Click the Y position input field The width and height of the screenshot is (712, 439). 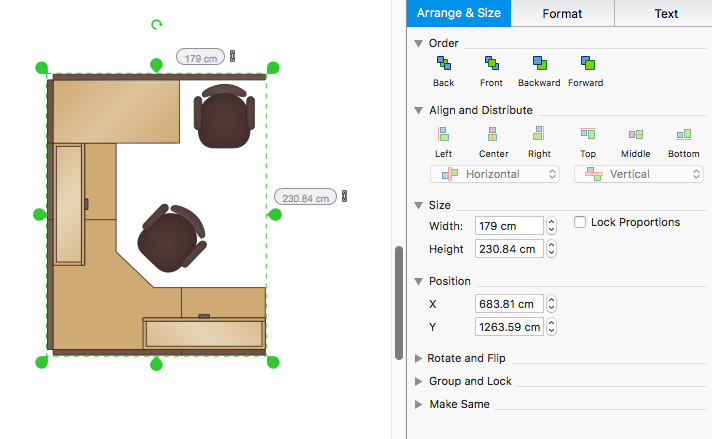click(509, 327)
